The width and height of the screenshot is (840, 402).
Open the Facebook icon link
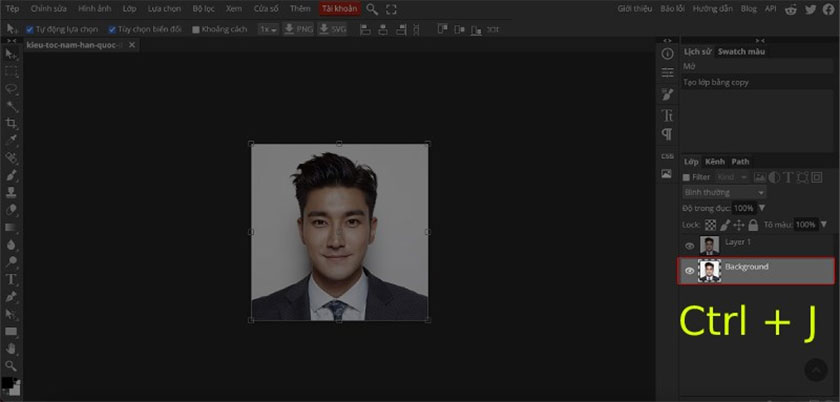pos(828,9)
